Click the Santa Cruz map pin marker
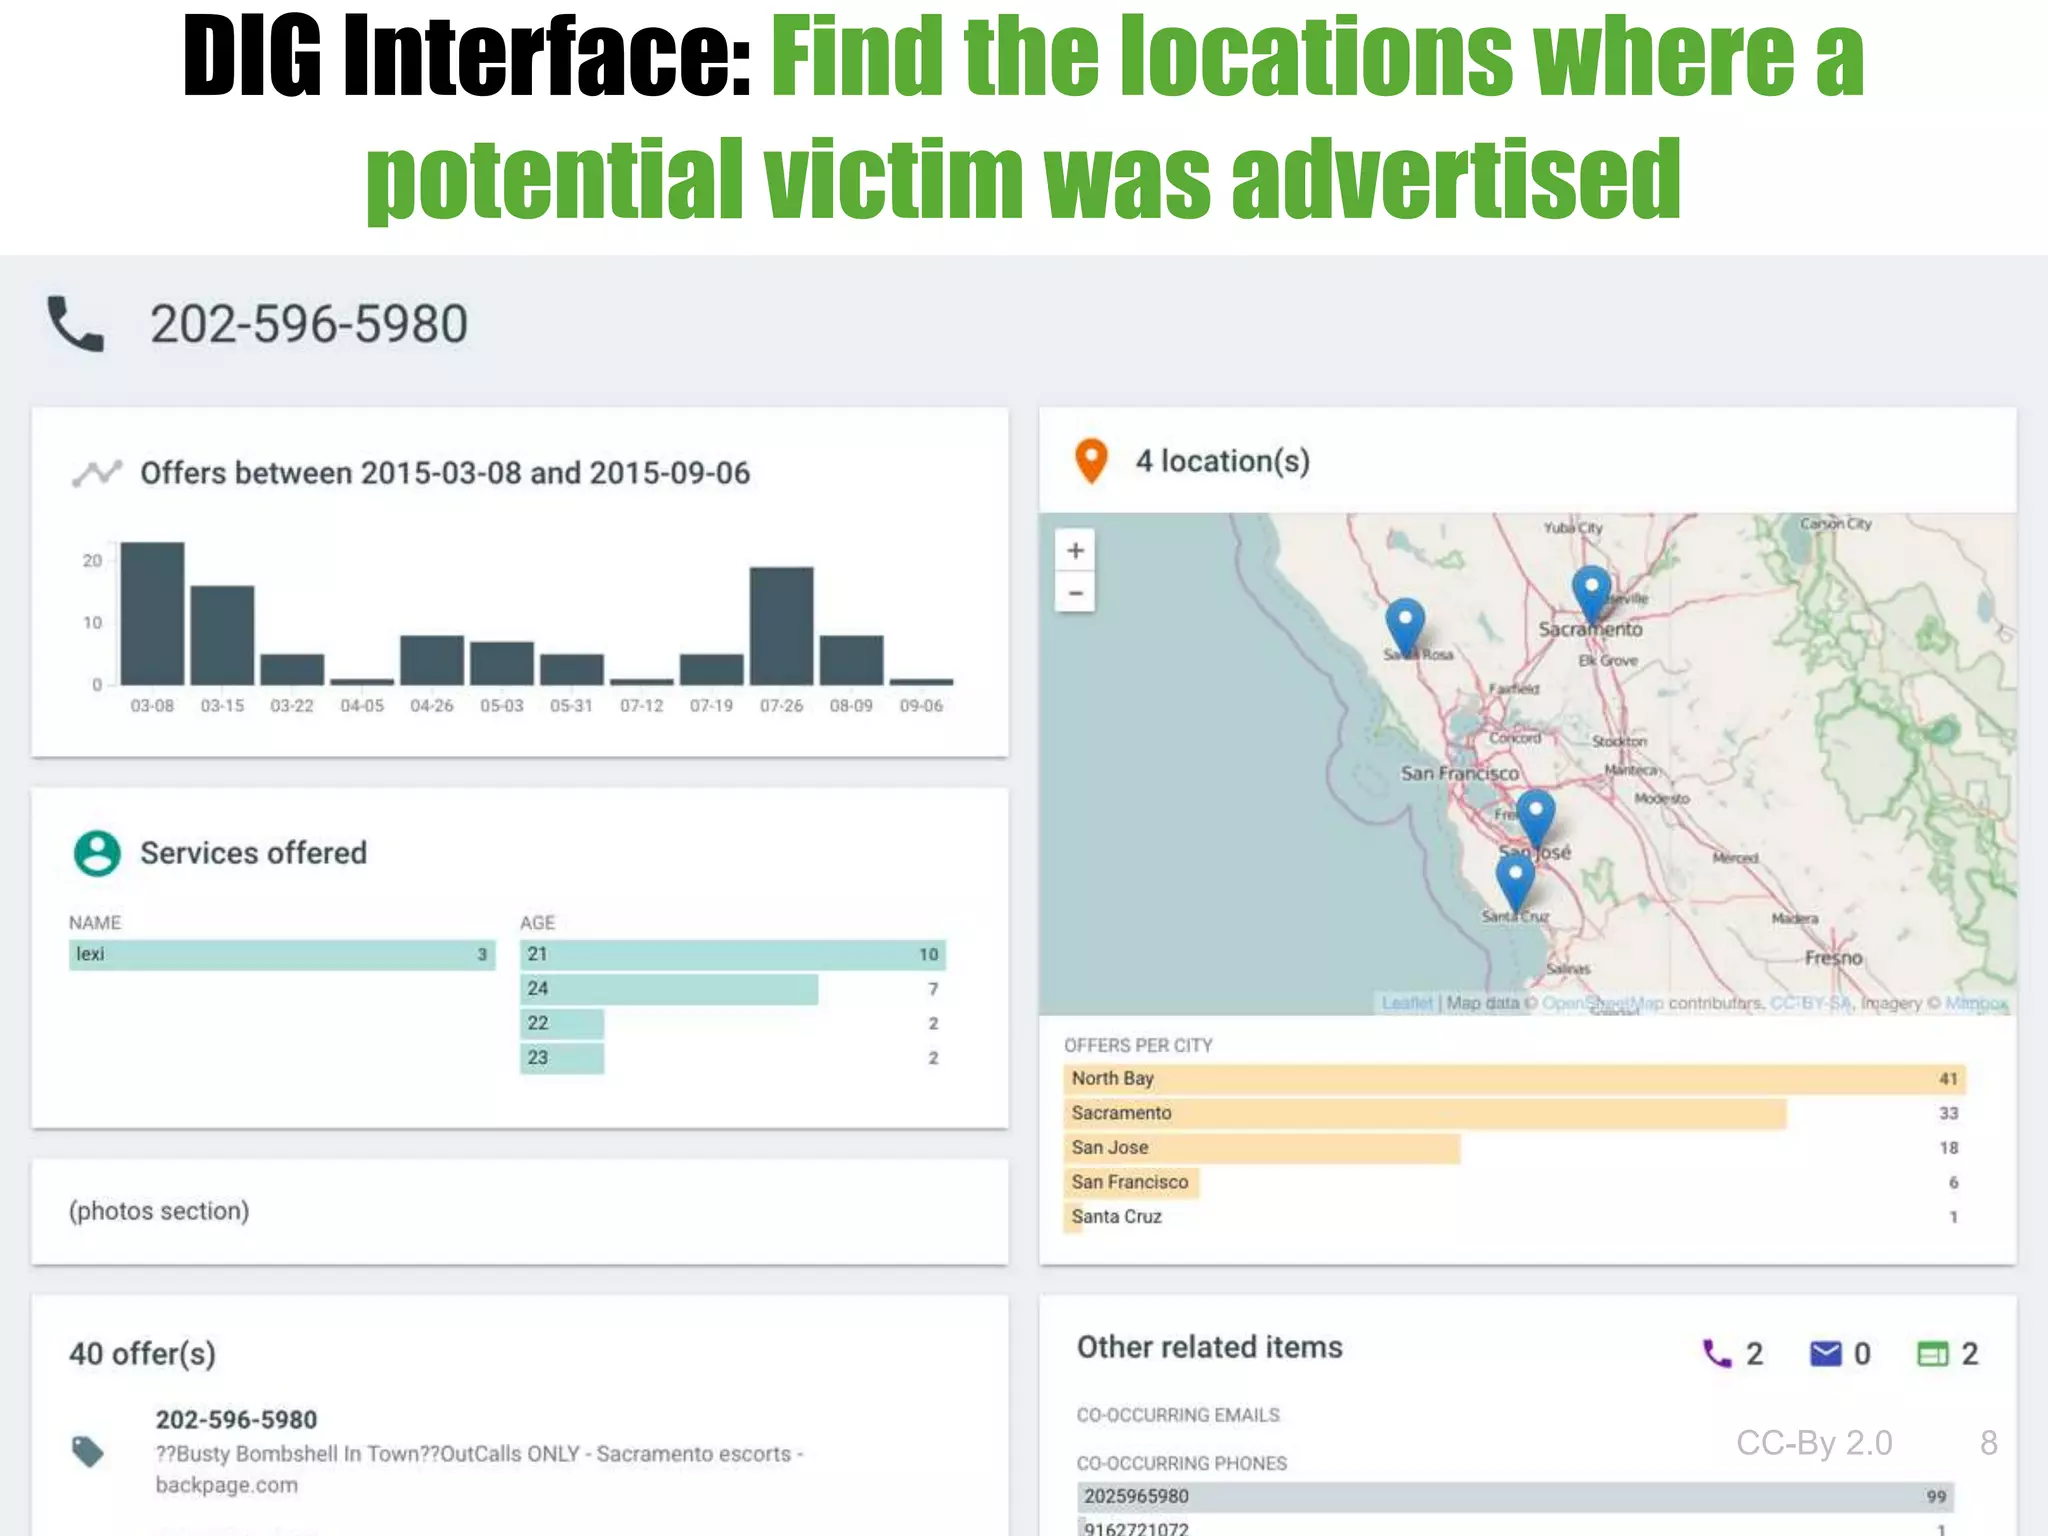This screenshot has width=2048, height=1536. click(x=1515, y=880)
